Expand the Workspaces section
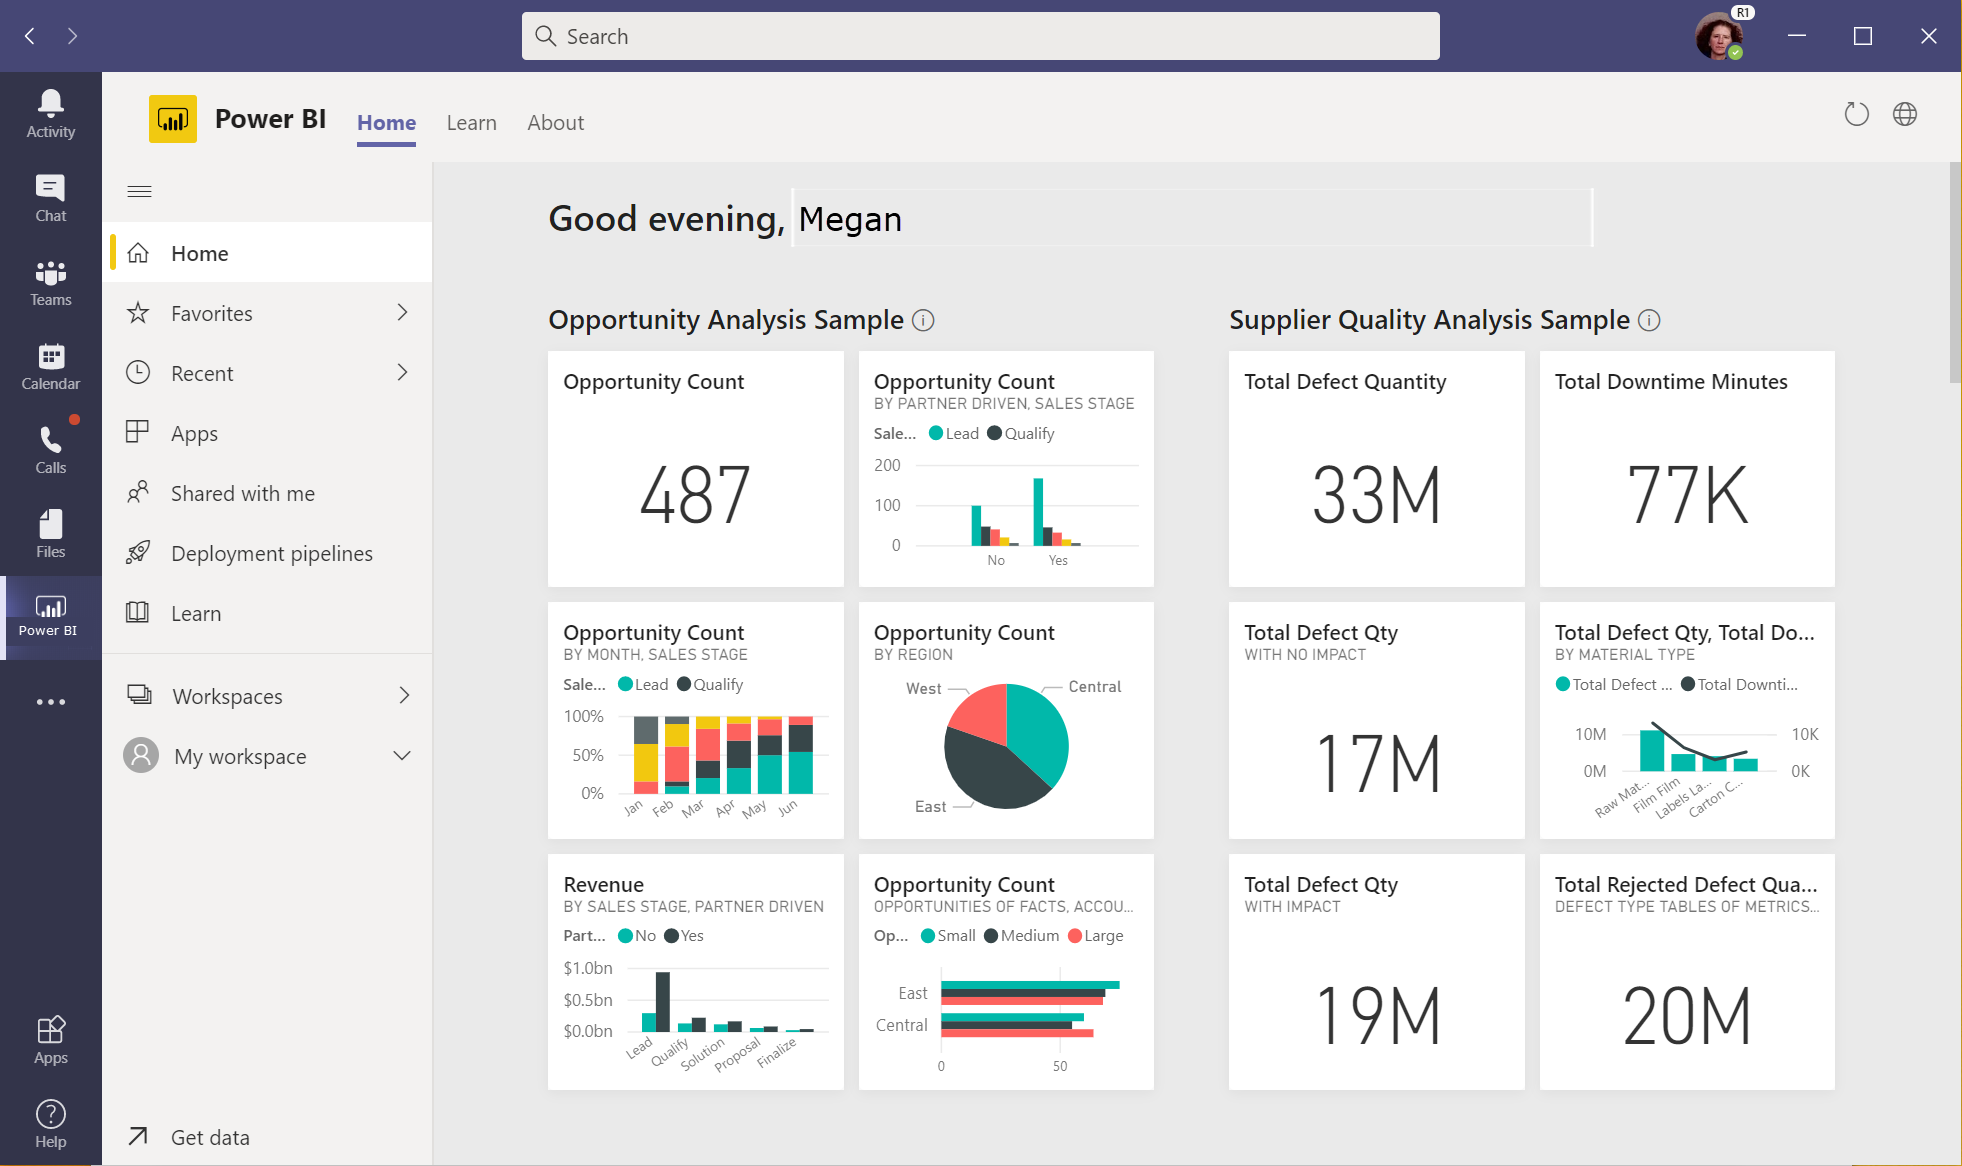Image resolution: width=1962 pixels, height=1166 pixels. pyautogui.click(x=404, y=695)
